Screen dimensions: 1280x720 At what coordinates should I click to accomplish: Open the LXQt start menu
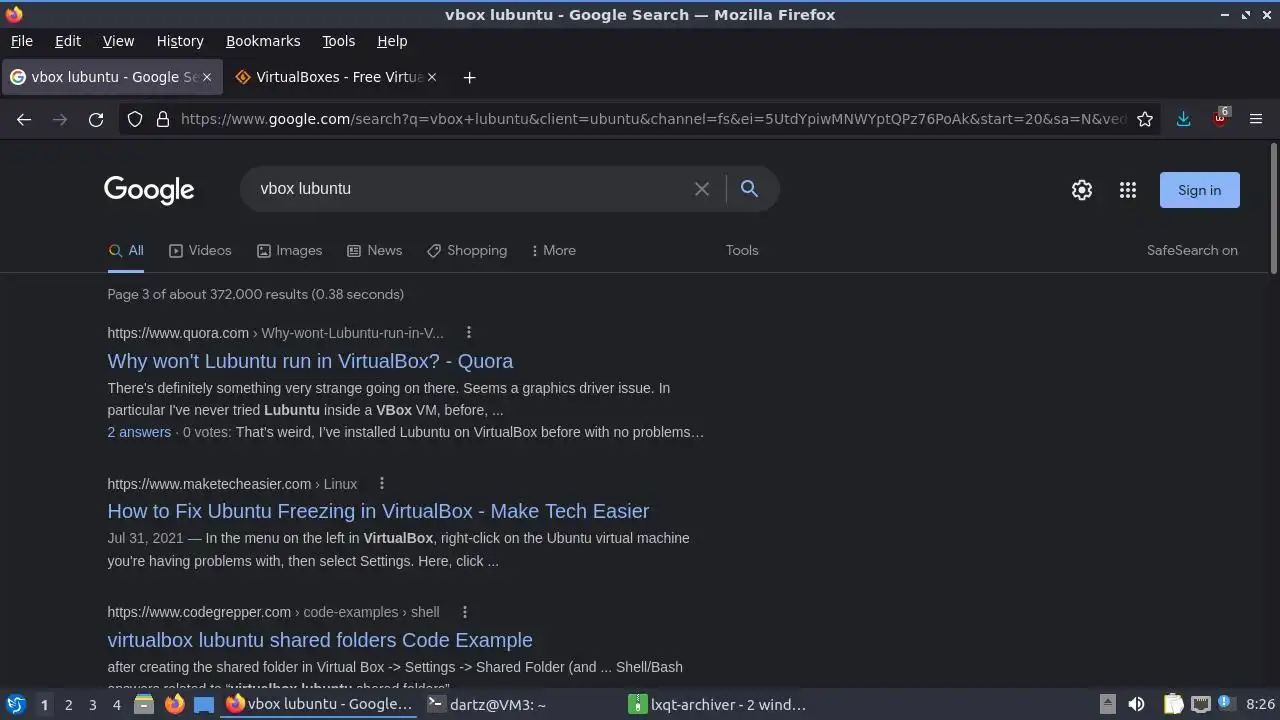tap(15, 704)
